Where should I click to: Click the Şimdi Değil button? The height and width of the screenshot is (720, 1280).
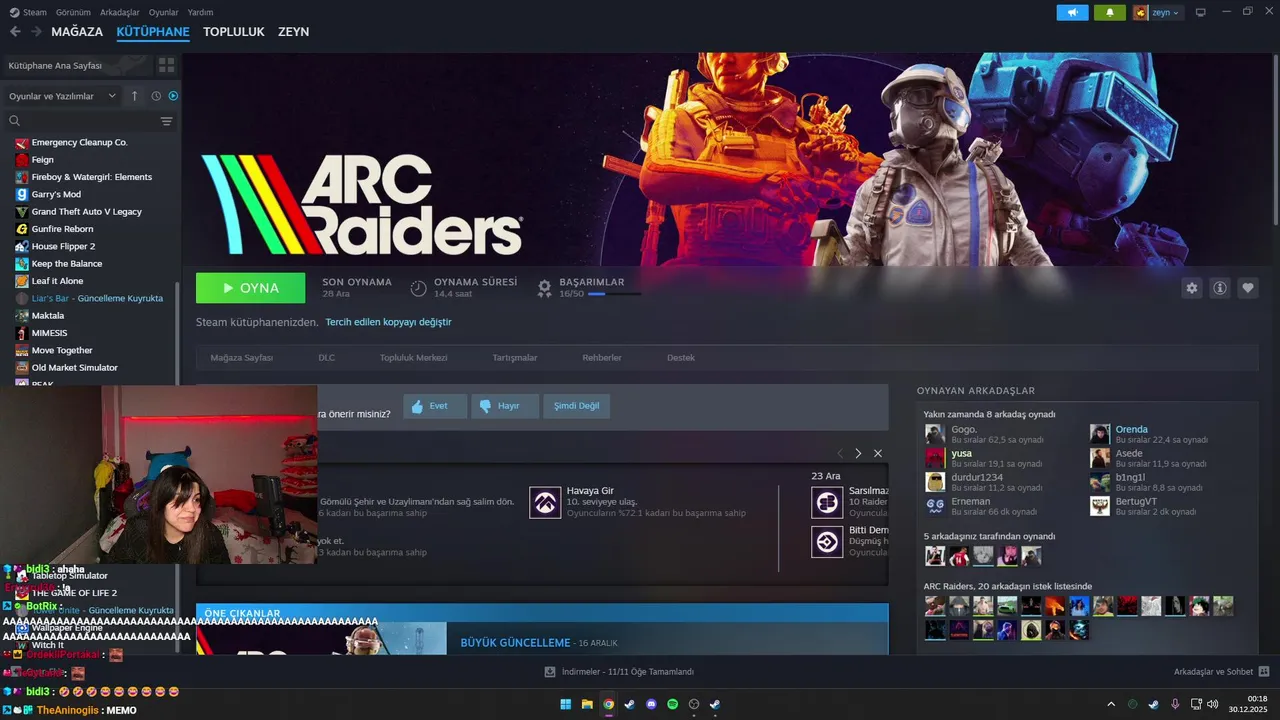577,406
